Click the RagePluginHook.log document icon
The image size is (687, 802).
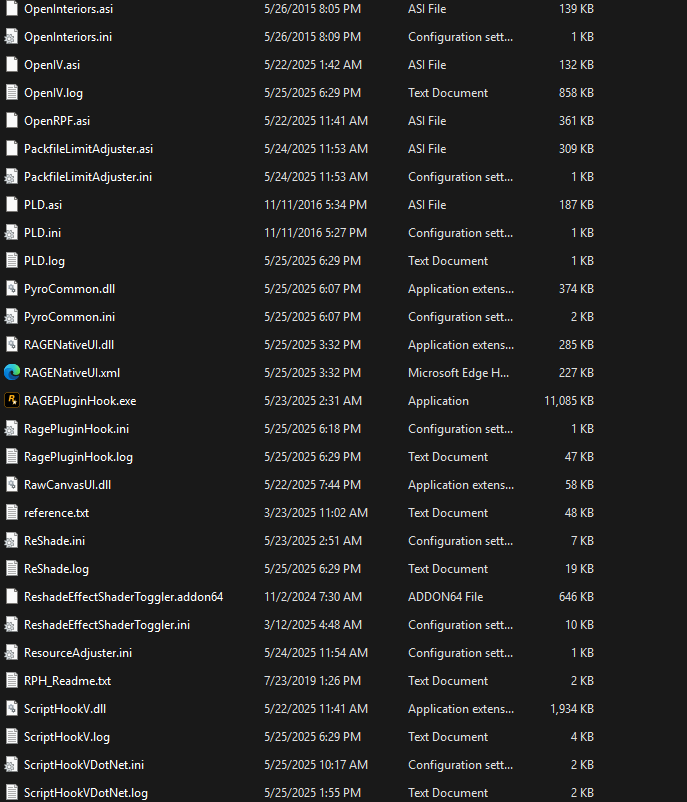11,457
